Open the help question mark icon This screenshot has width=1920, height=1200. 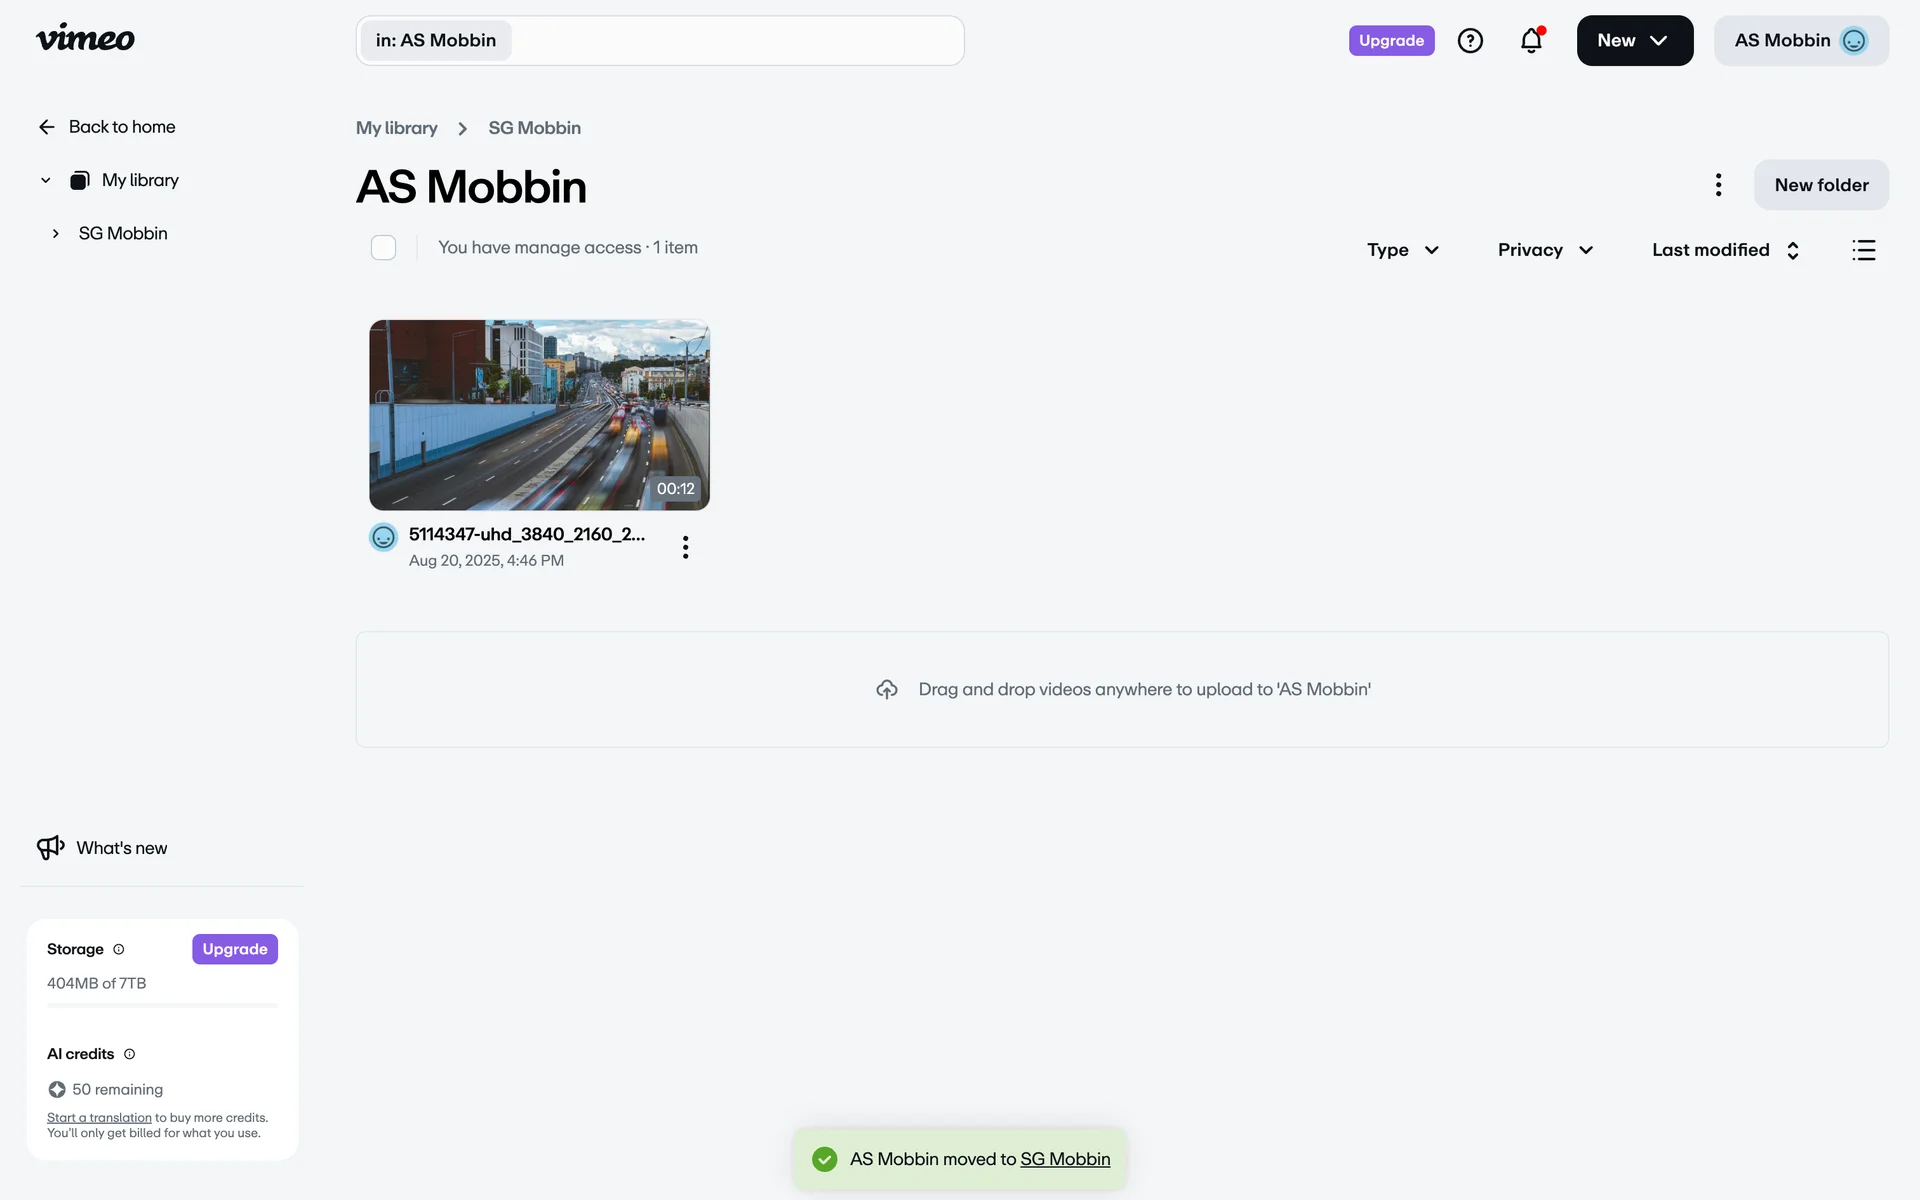pos(1470,40)
